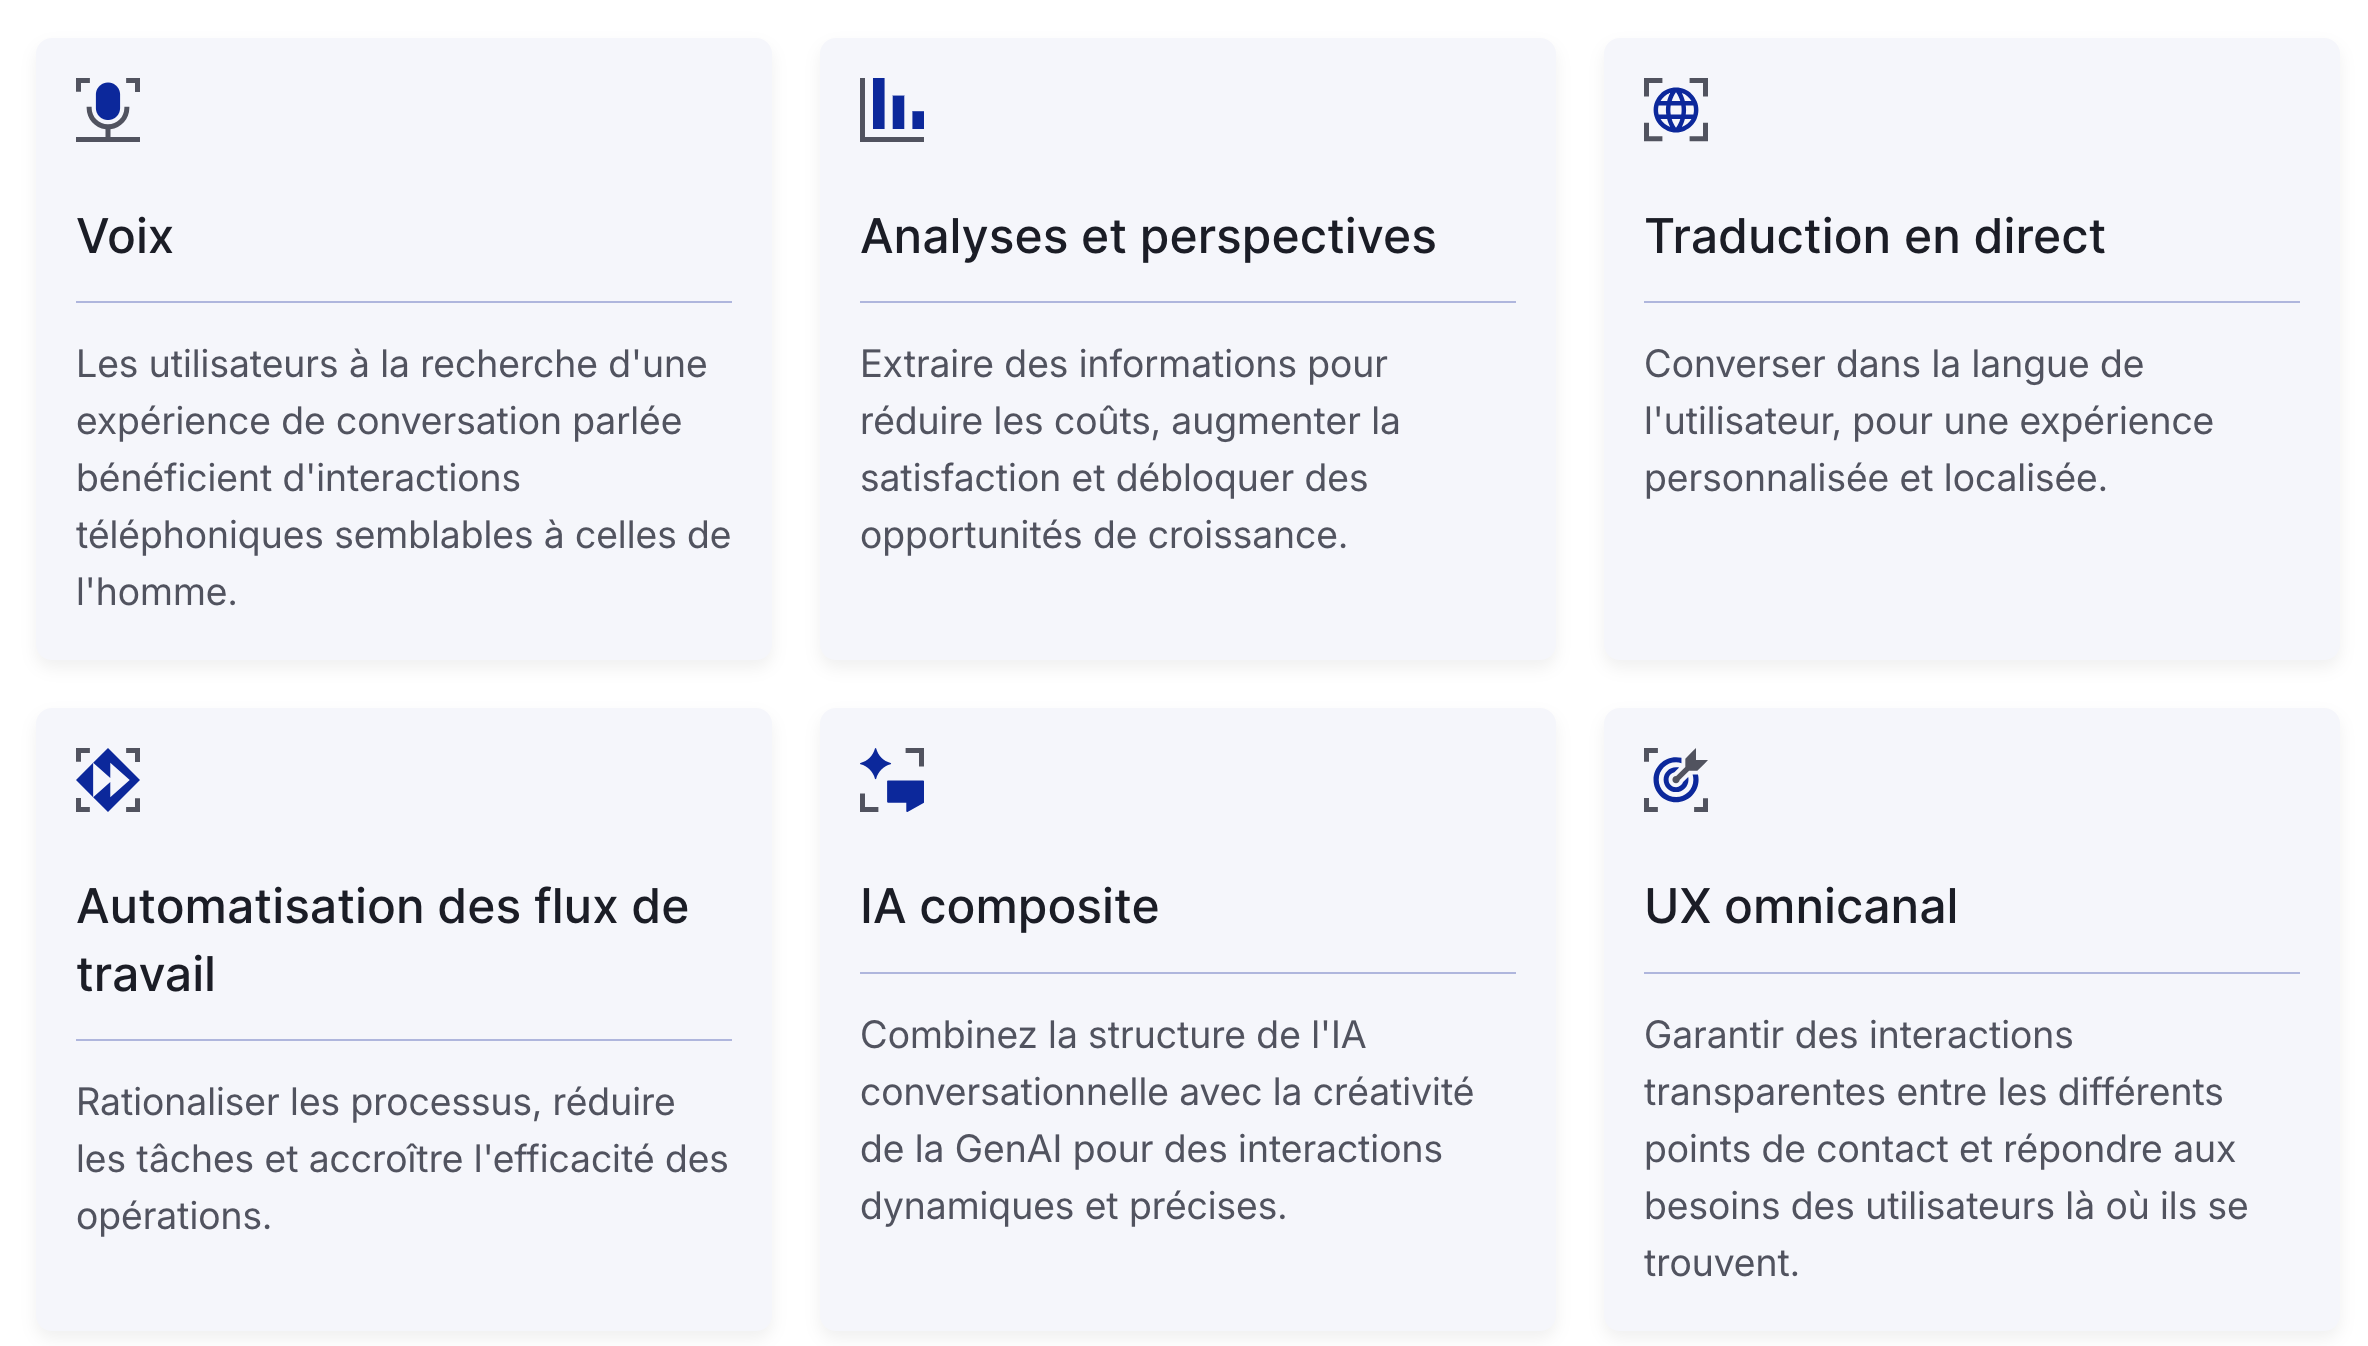This screenshot has width=2368, height=1346.
Task: Click the divider line under the Voix heading
Action: 404,302
